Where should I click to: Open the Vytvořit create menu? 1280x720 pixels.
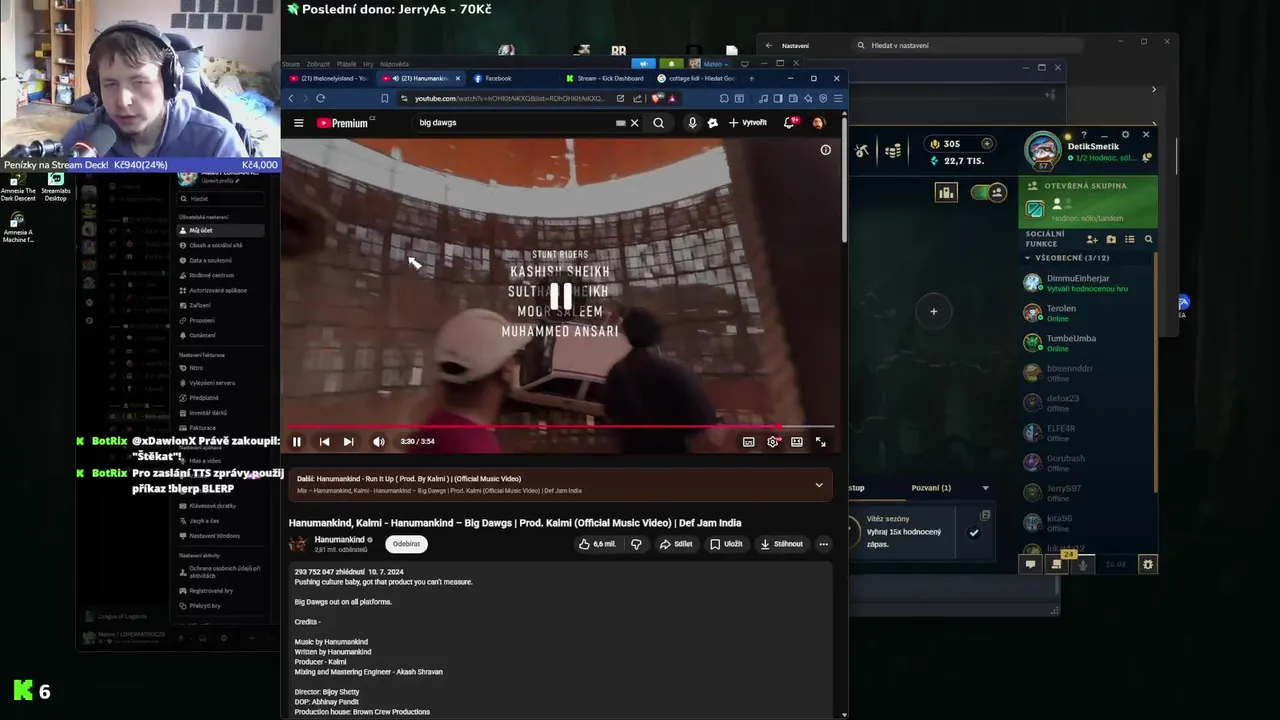click(748, 123)
